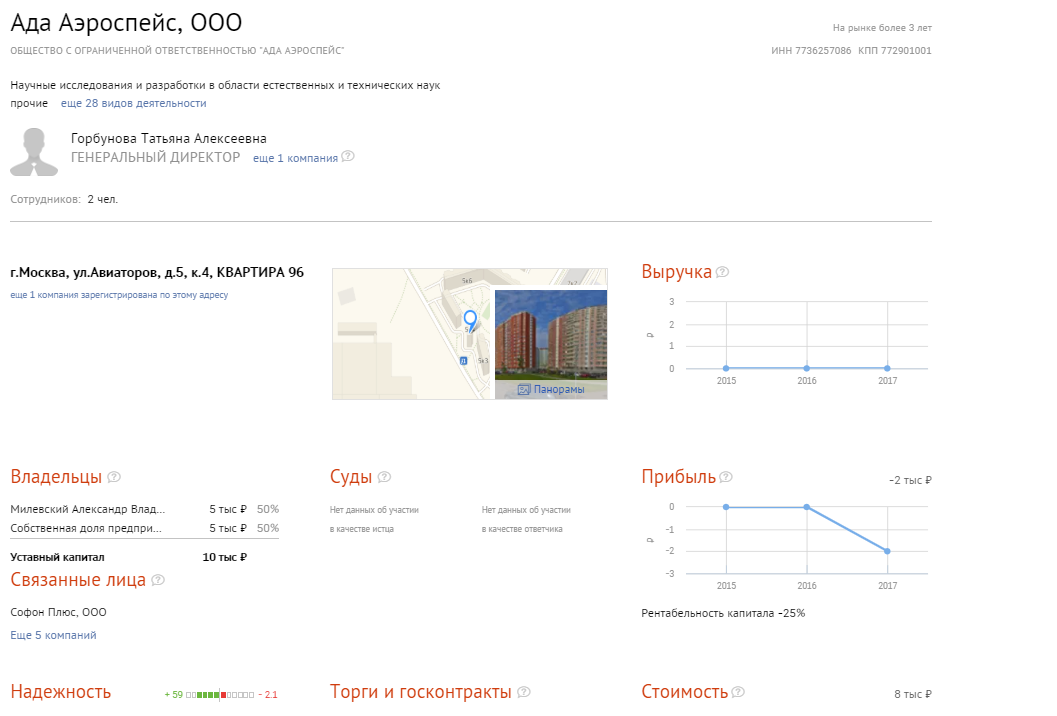1057x716 pixels.
Task: Click the help icon next to Владельцы
Action: pos(114,477)
